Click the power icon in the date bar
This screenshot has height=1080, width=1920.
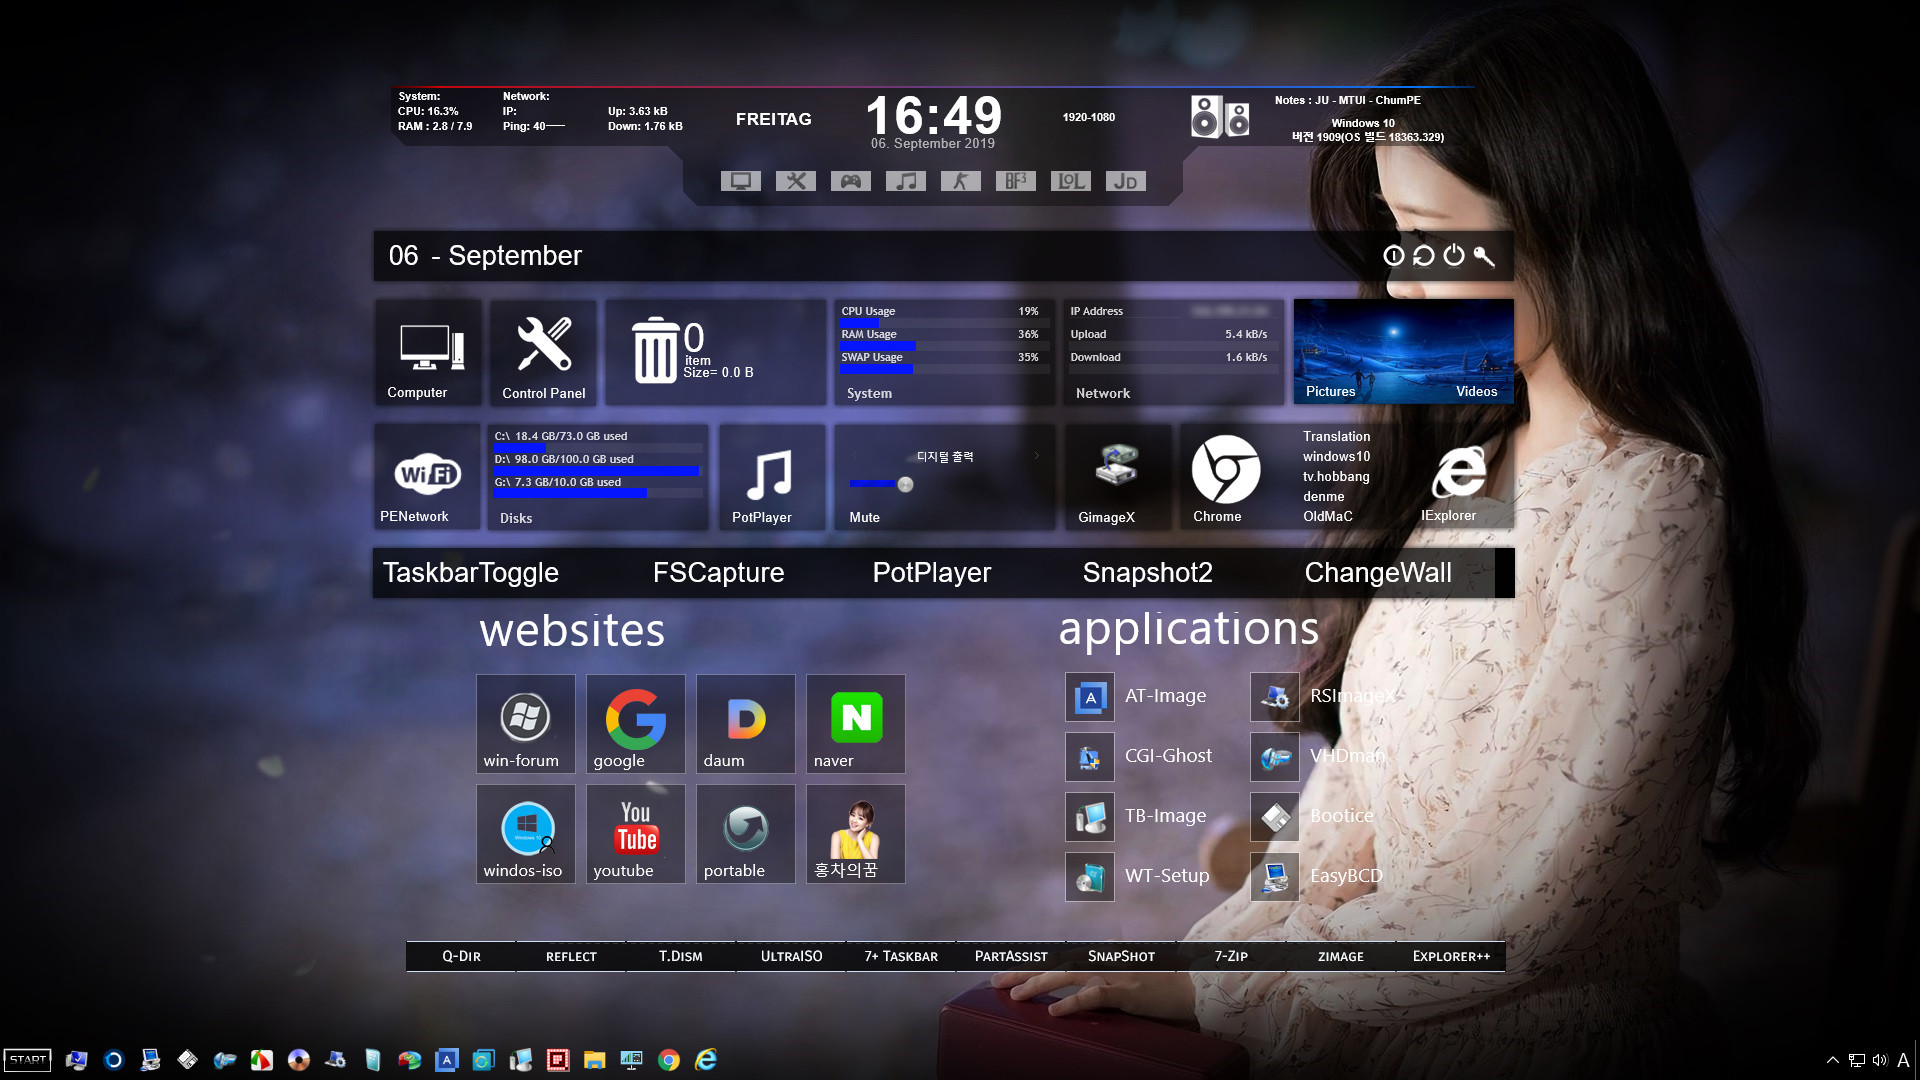1454,256
